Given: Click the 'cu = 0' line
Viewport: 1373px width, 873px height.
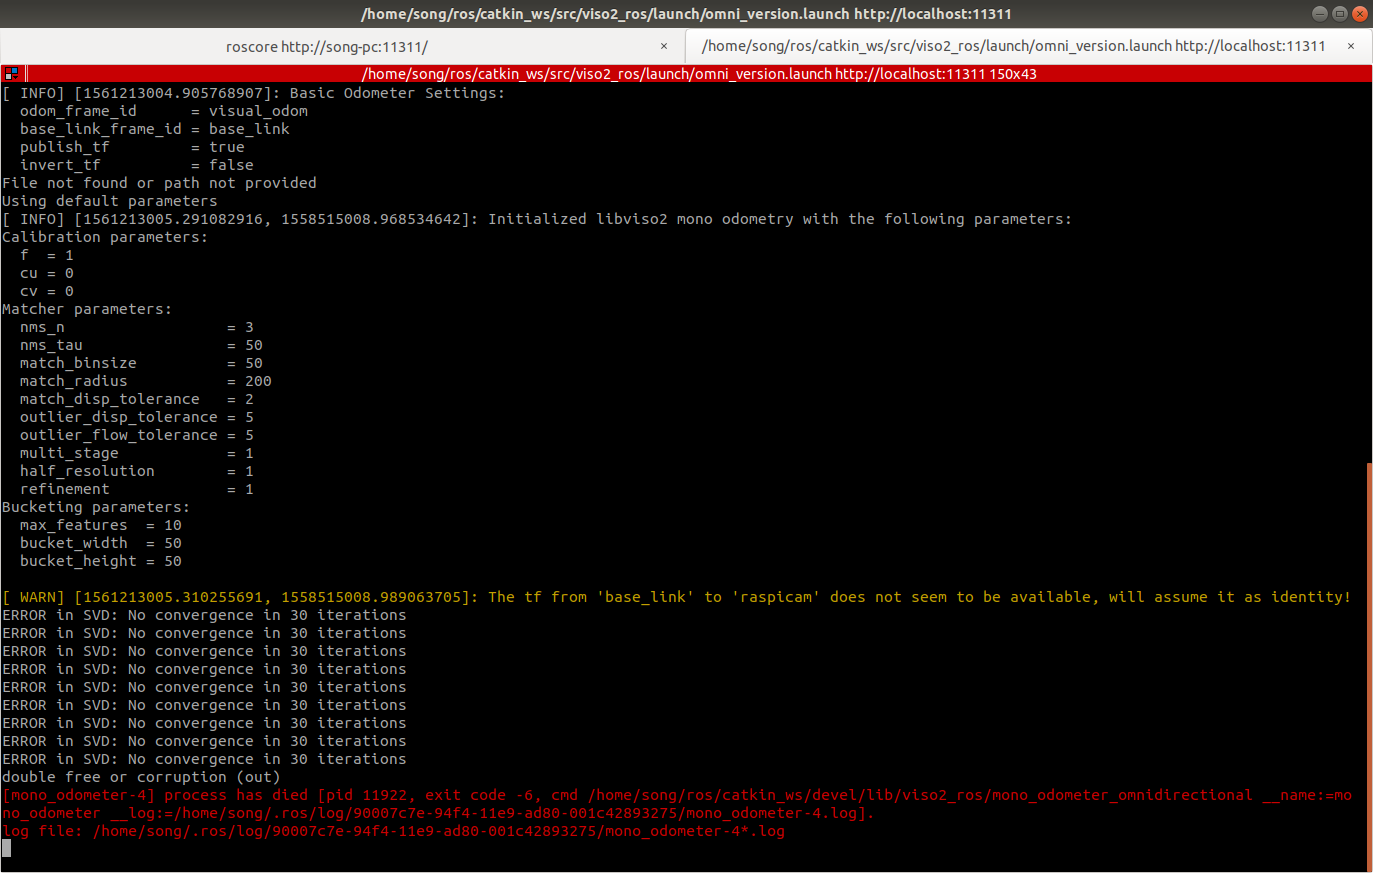Looking at the screenshot, I should coord(47,273).
